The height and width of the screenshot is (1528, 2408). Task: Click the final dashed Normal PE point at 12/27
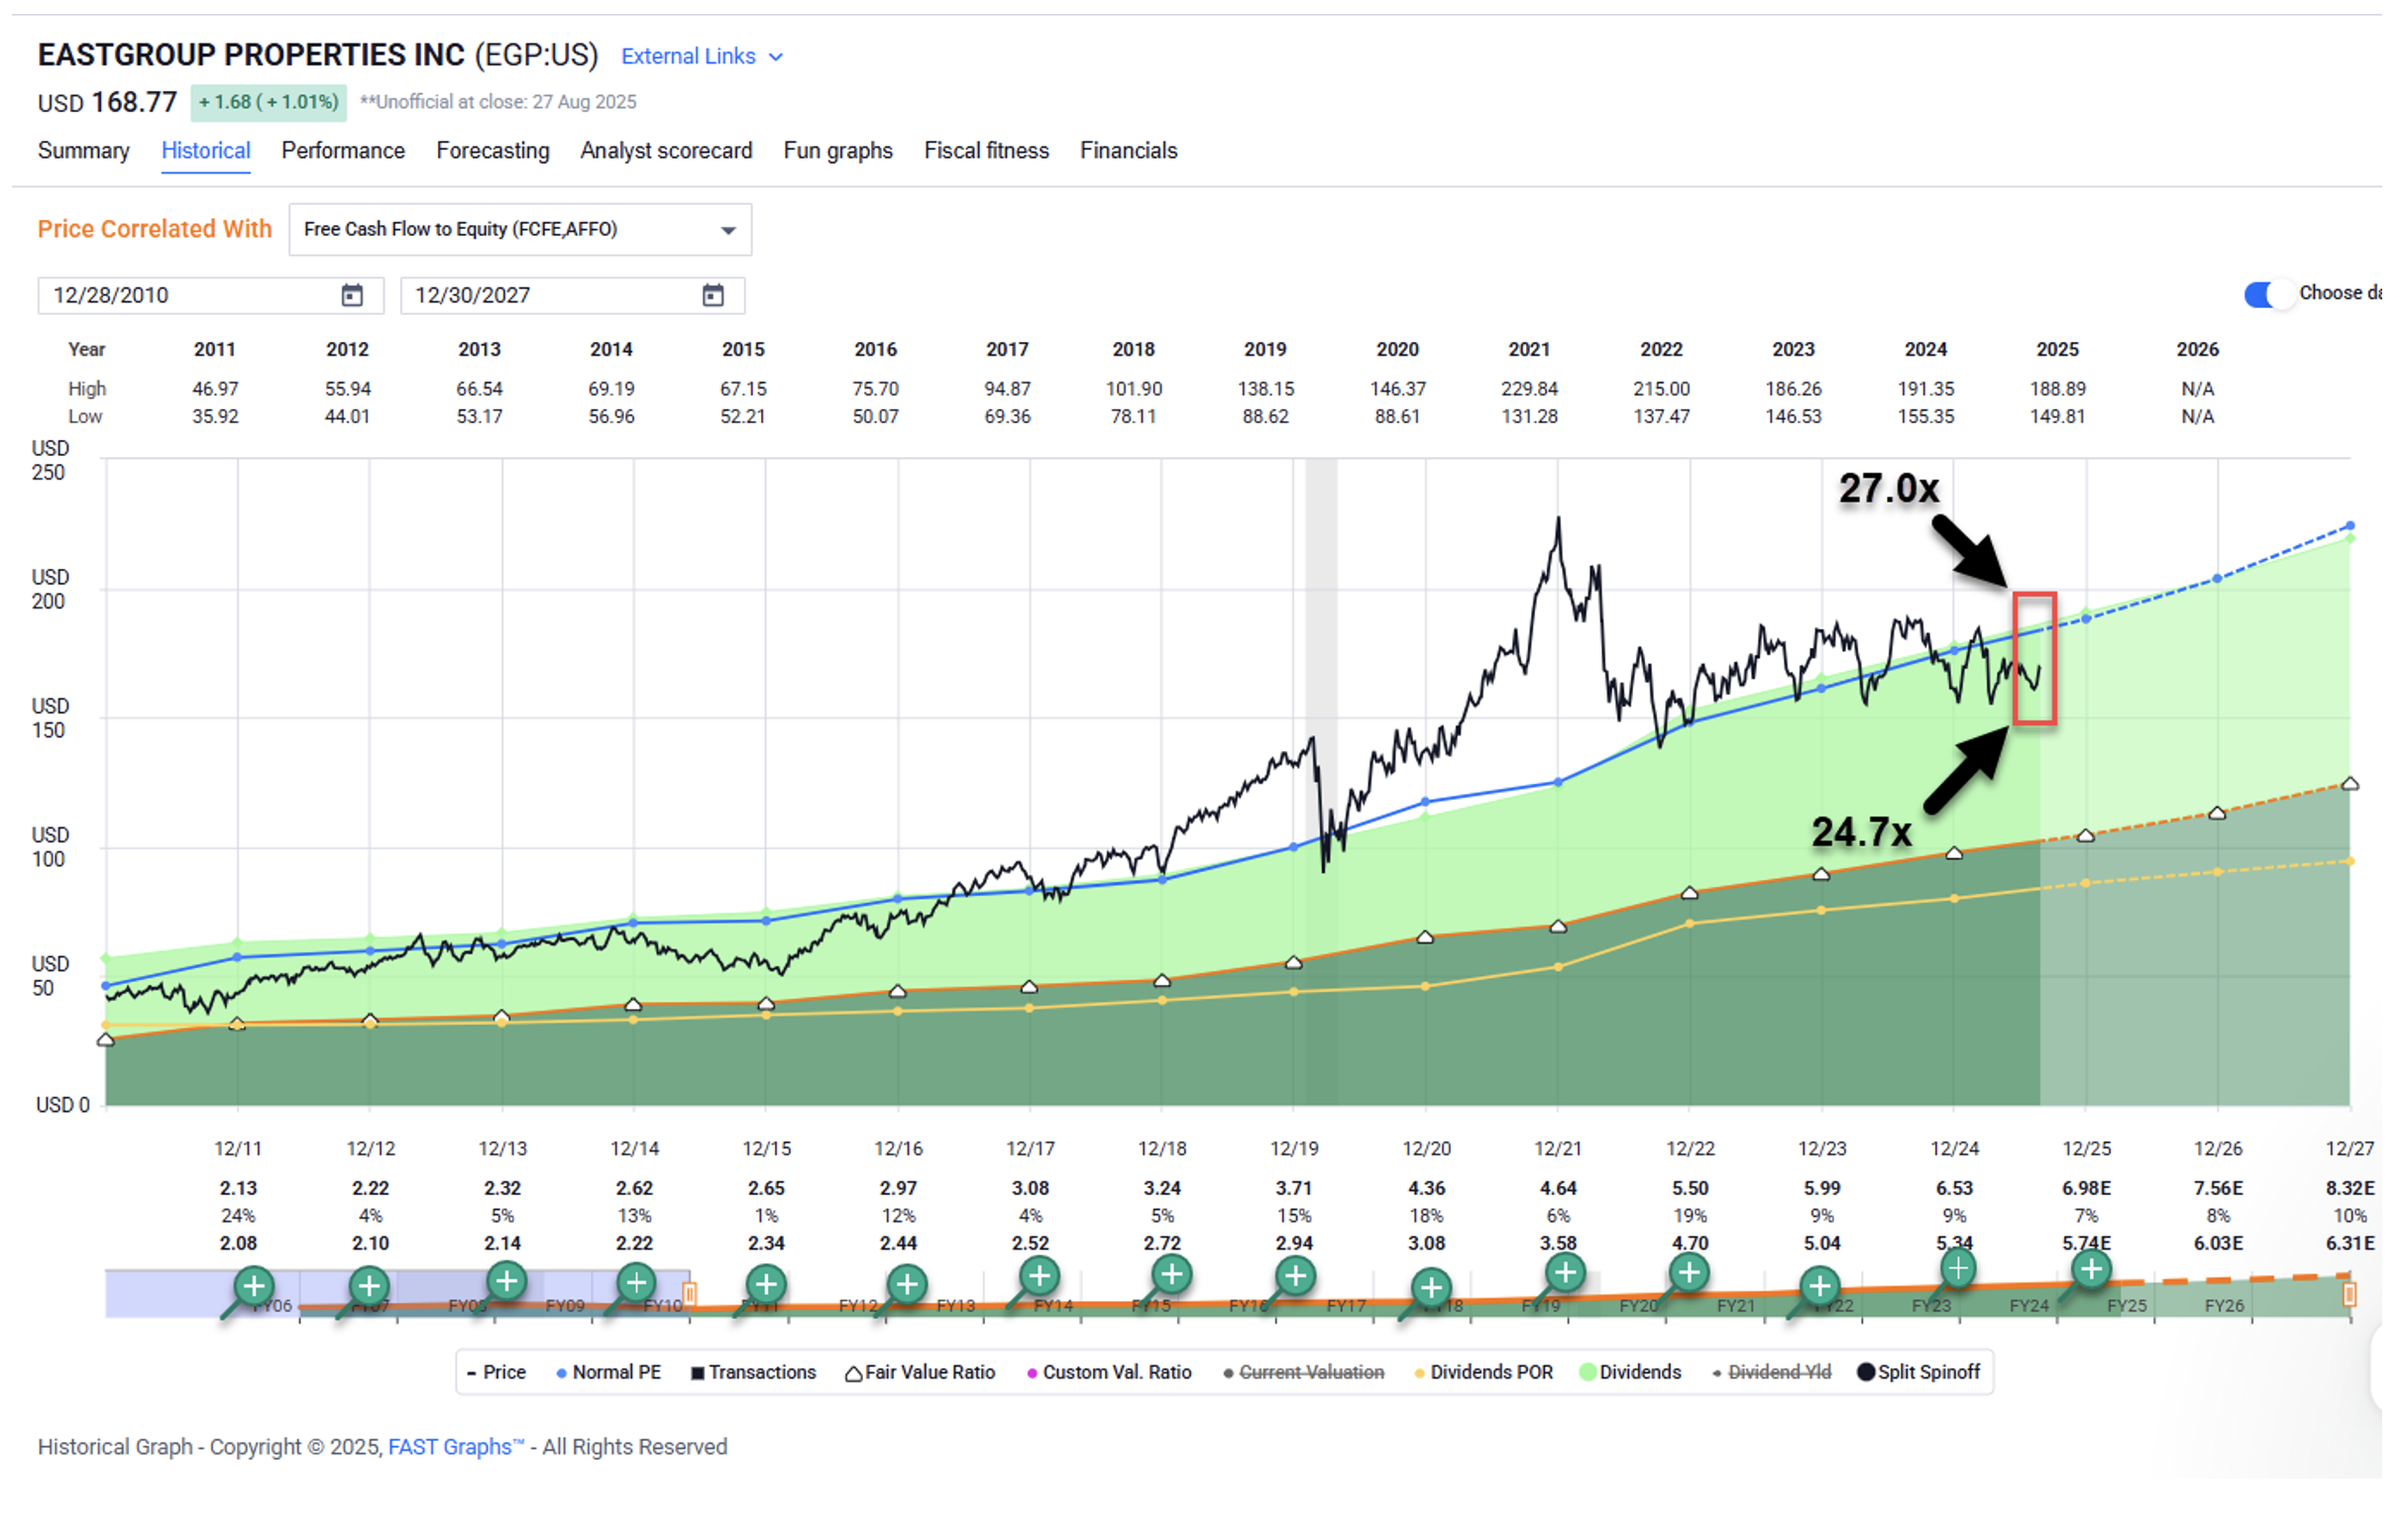pos(2350,526)
